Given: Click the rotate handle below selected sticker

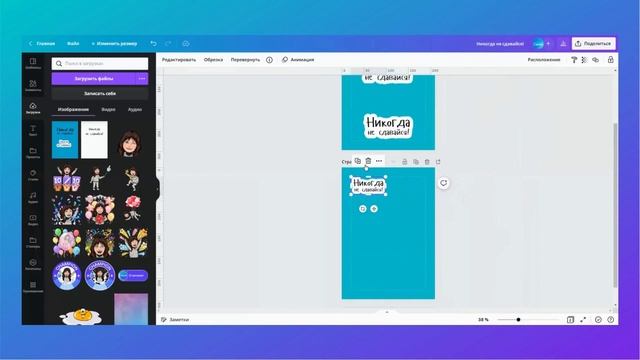Looking at the screenshot, I should click(x=362, y=209).
